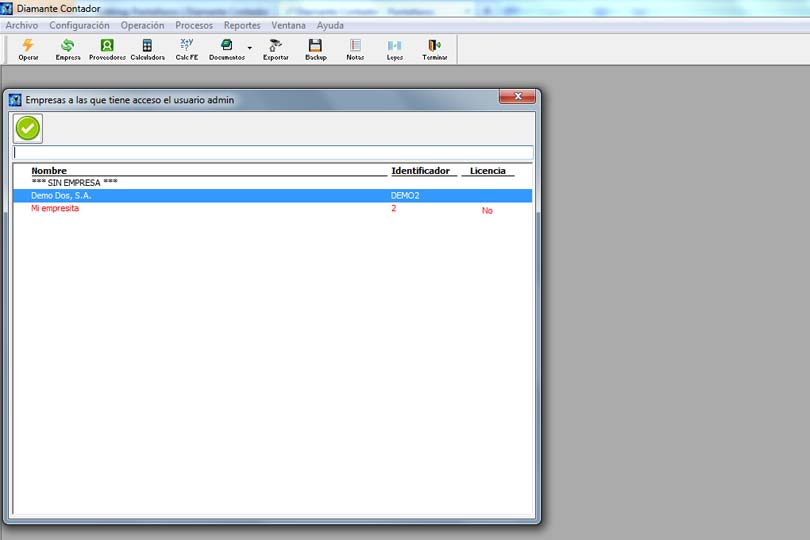810x540 pixels.
Task: Open the Calc FE tool
Action: (186, 50)
